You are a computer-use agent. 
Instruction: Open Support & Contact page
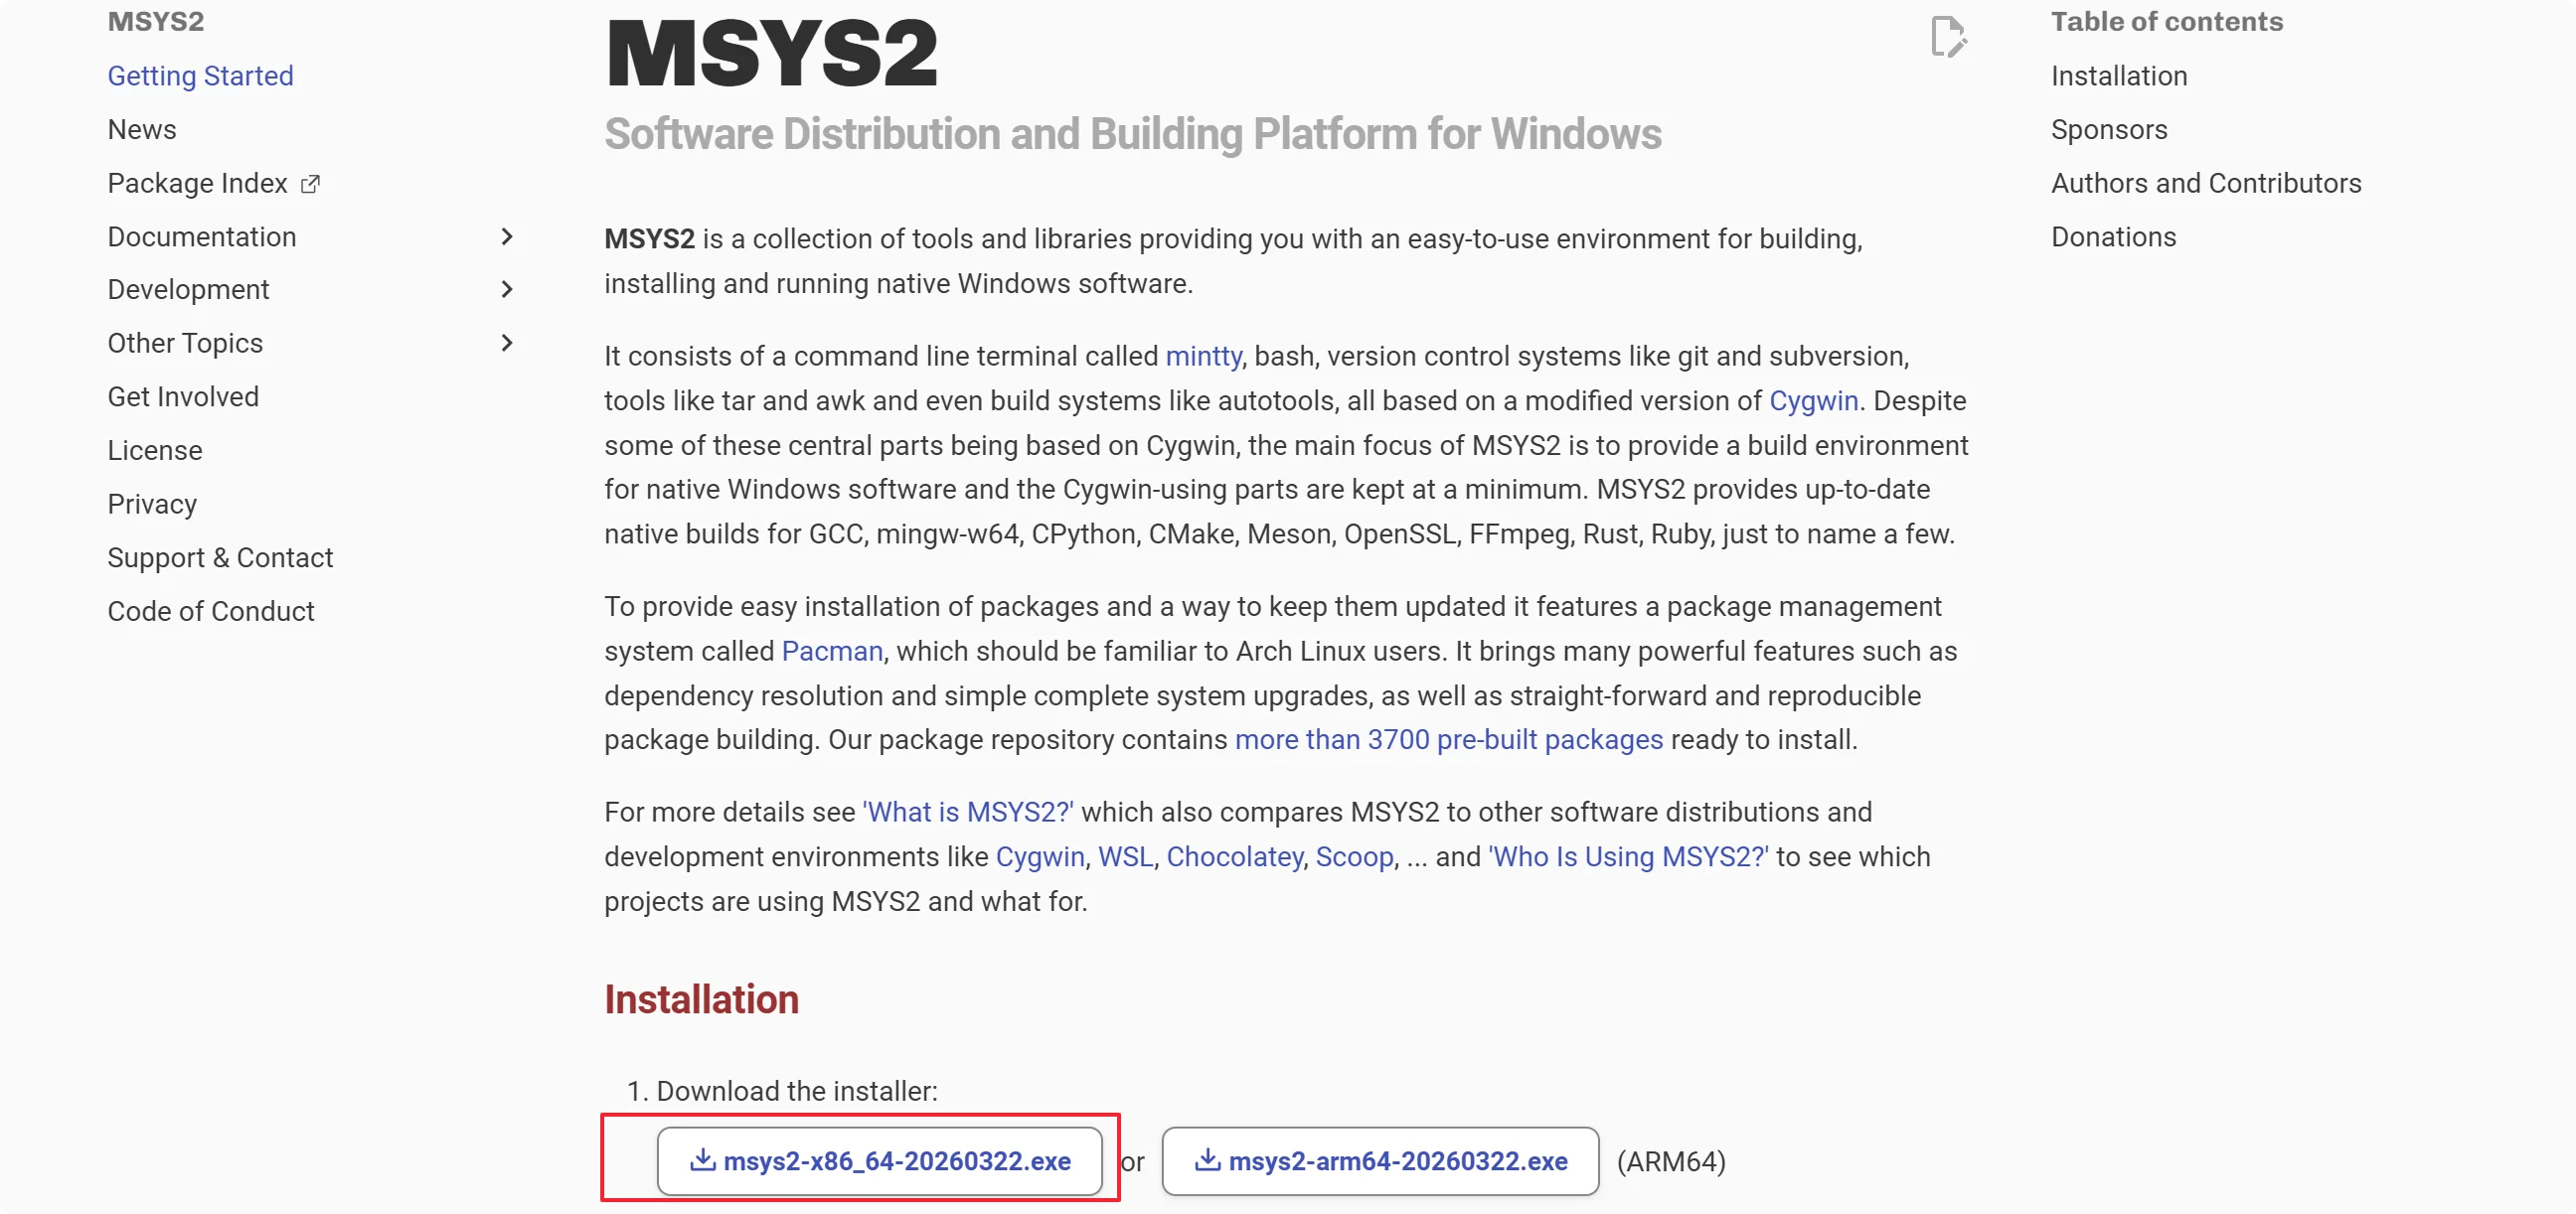pos(221,558)
